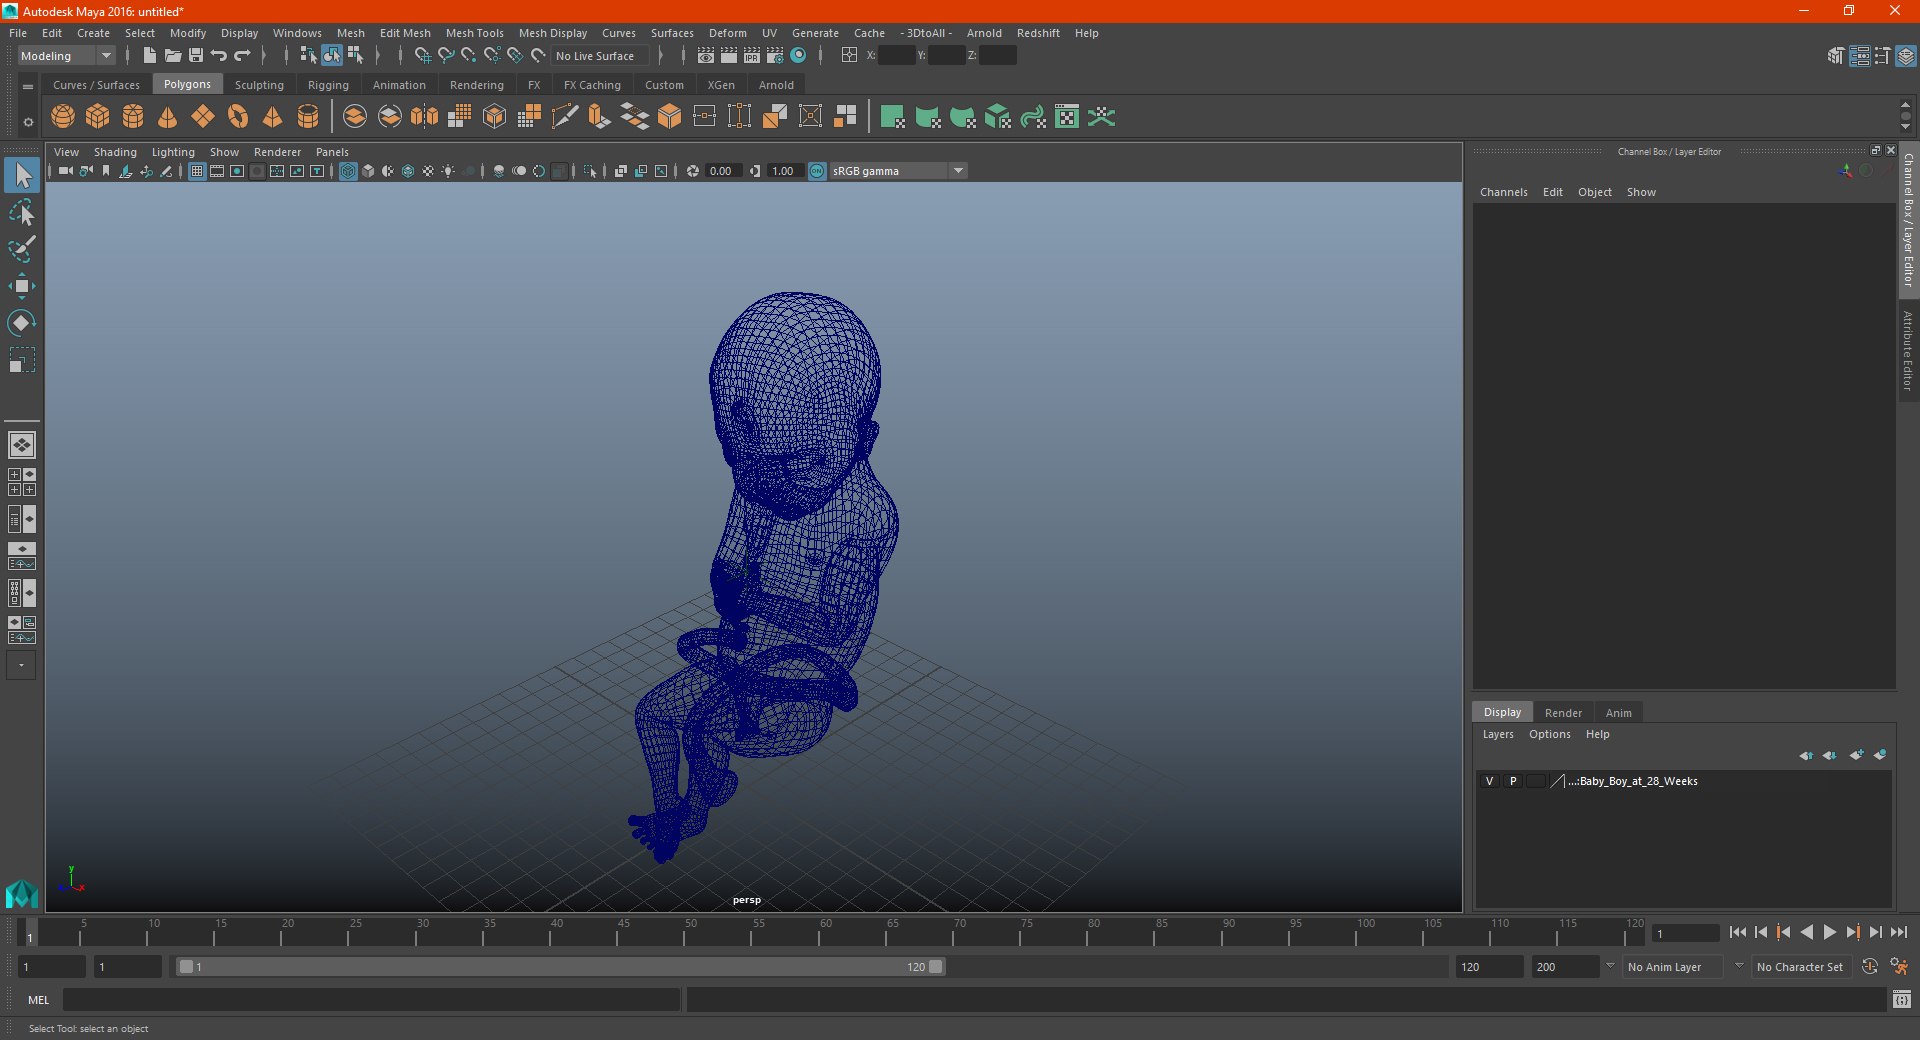
Task: Open Render View clapperboard icon
Action: [x=706, y=56]
